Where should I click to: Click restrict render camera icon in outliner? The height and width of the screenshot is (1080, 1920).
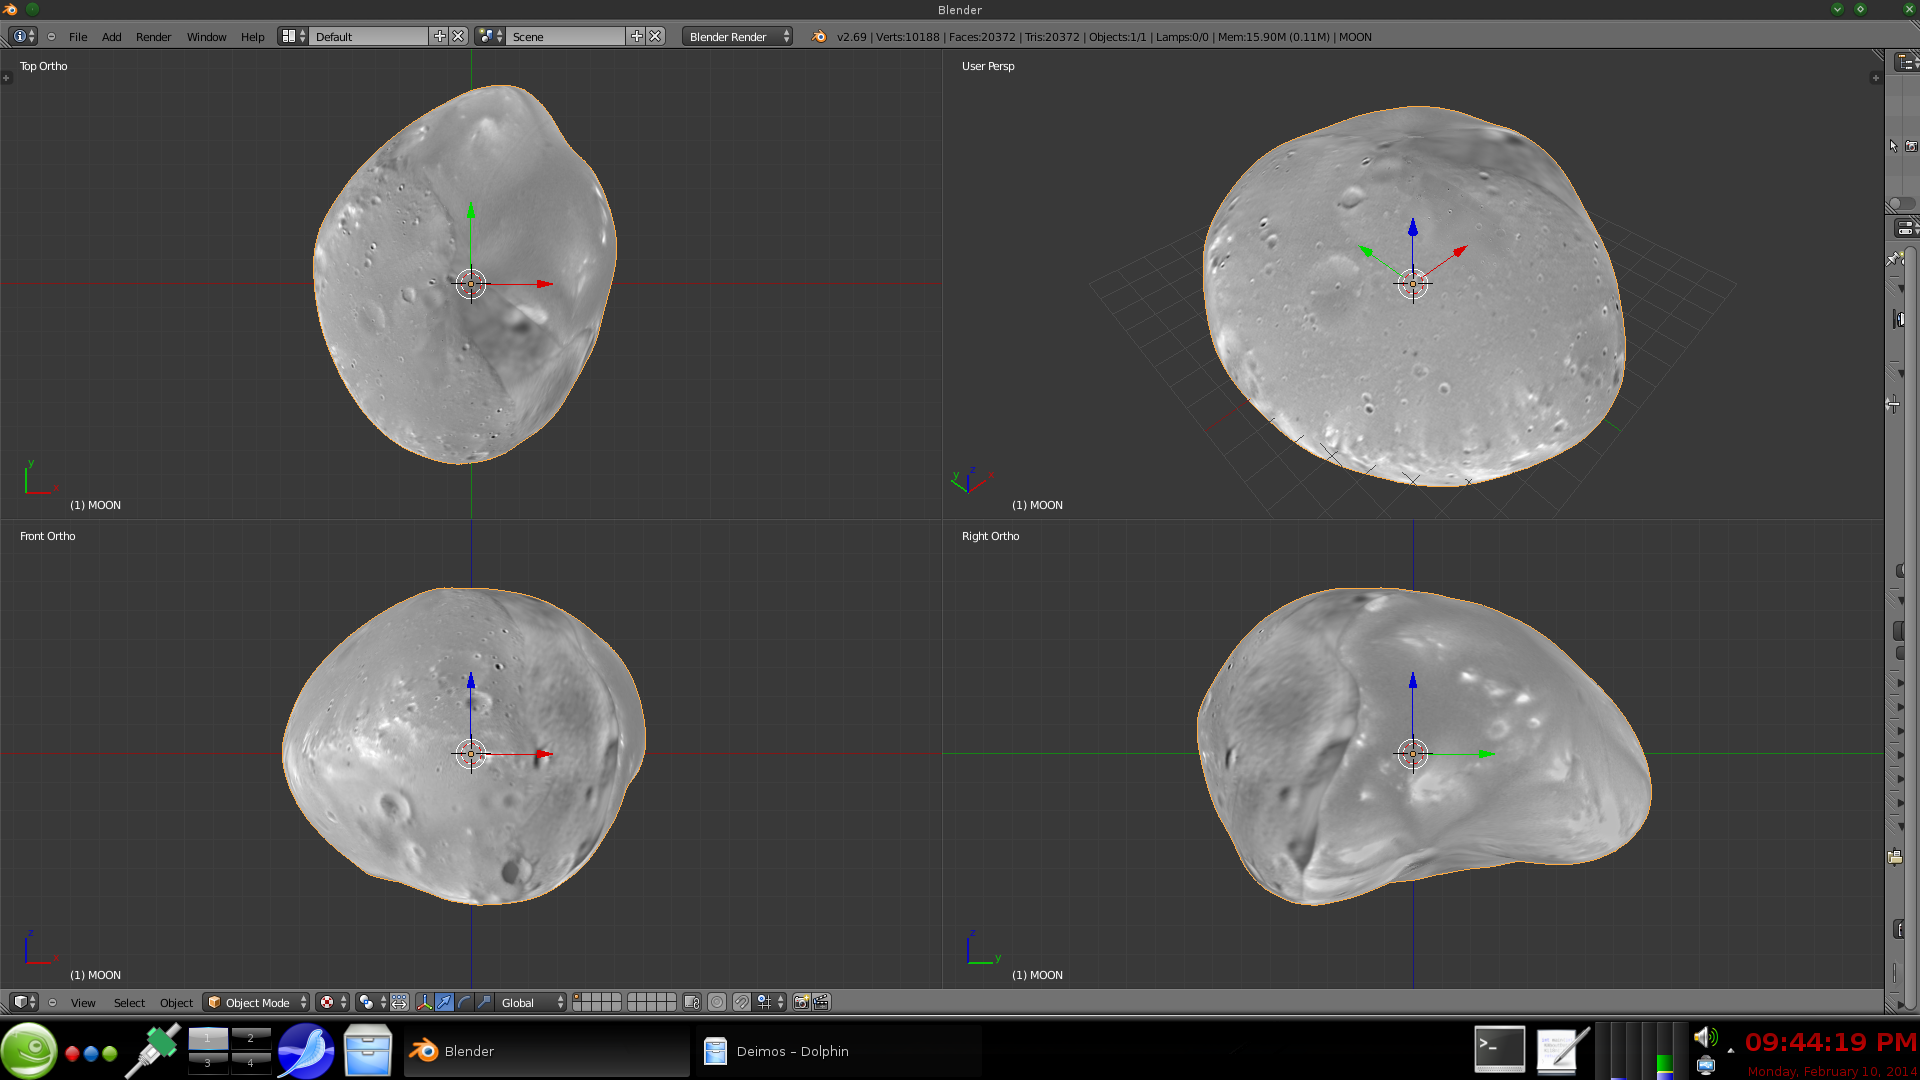coord(1911,146)
